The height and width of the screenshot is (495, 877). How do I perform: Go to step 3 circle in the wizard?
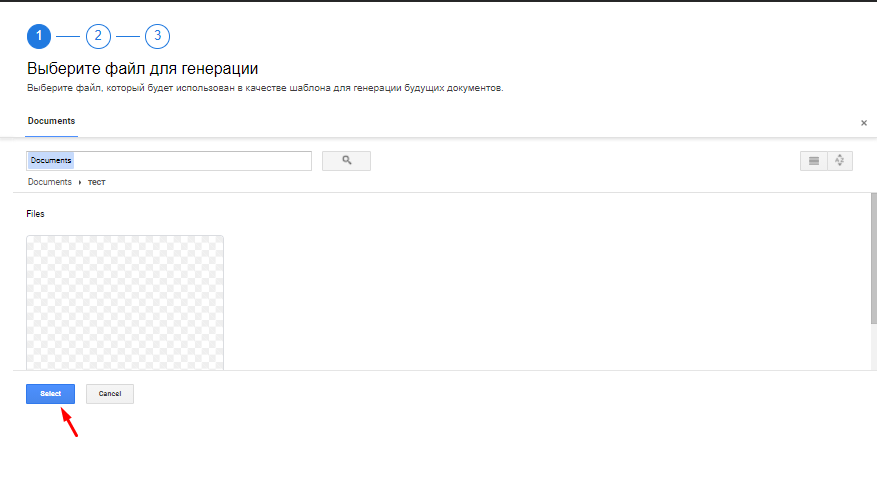coord(157,37)
